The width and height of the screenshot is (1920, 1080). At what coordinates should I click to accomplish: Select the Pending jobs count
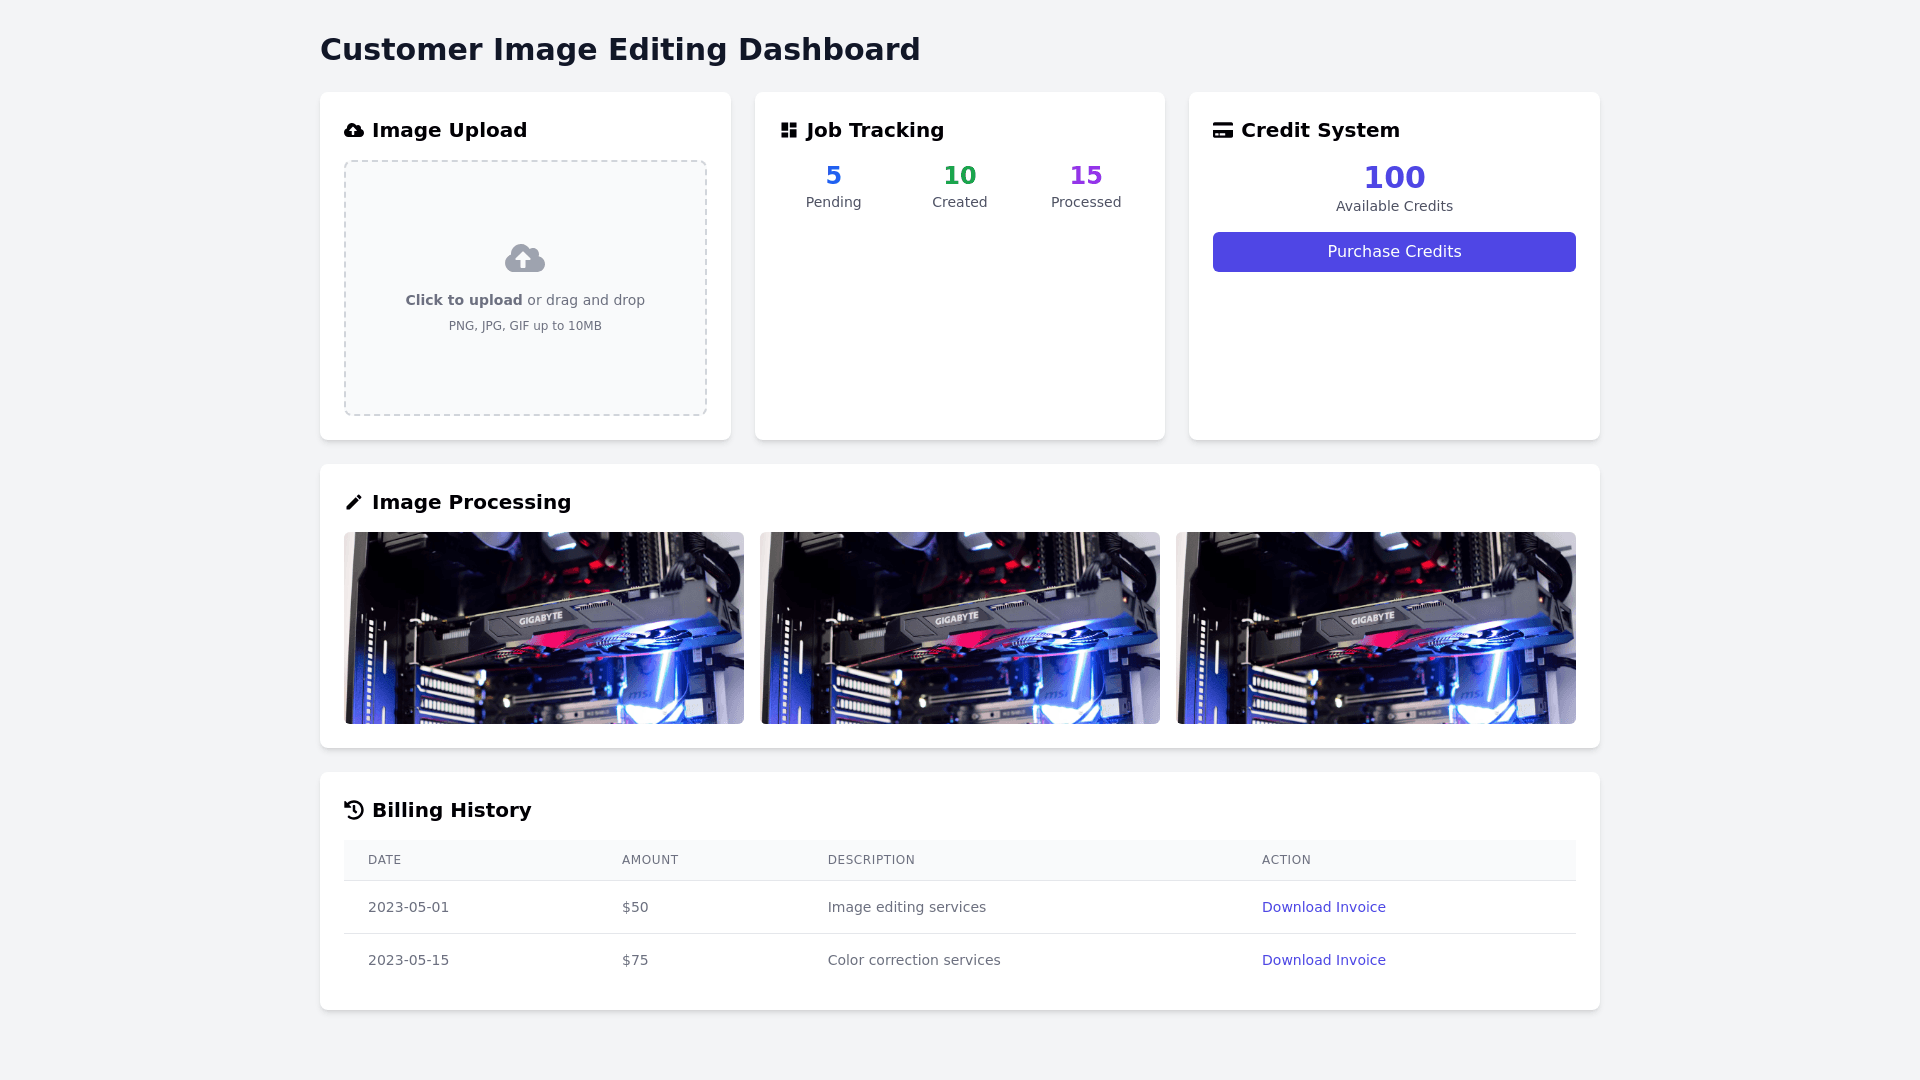coord(833,176)
